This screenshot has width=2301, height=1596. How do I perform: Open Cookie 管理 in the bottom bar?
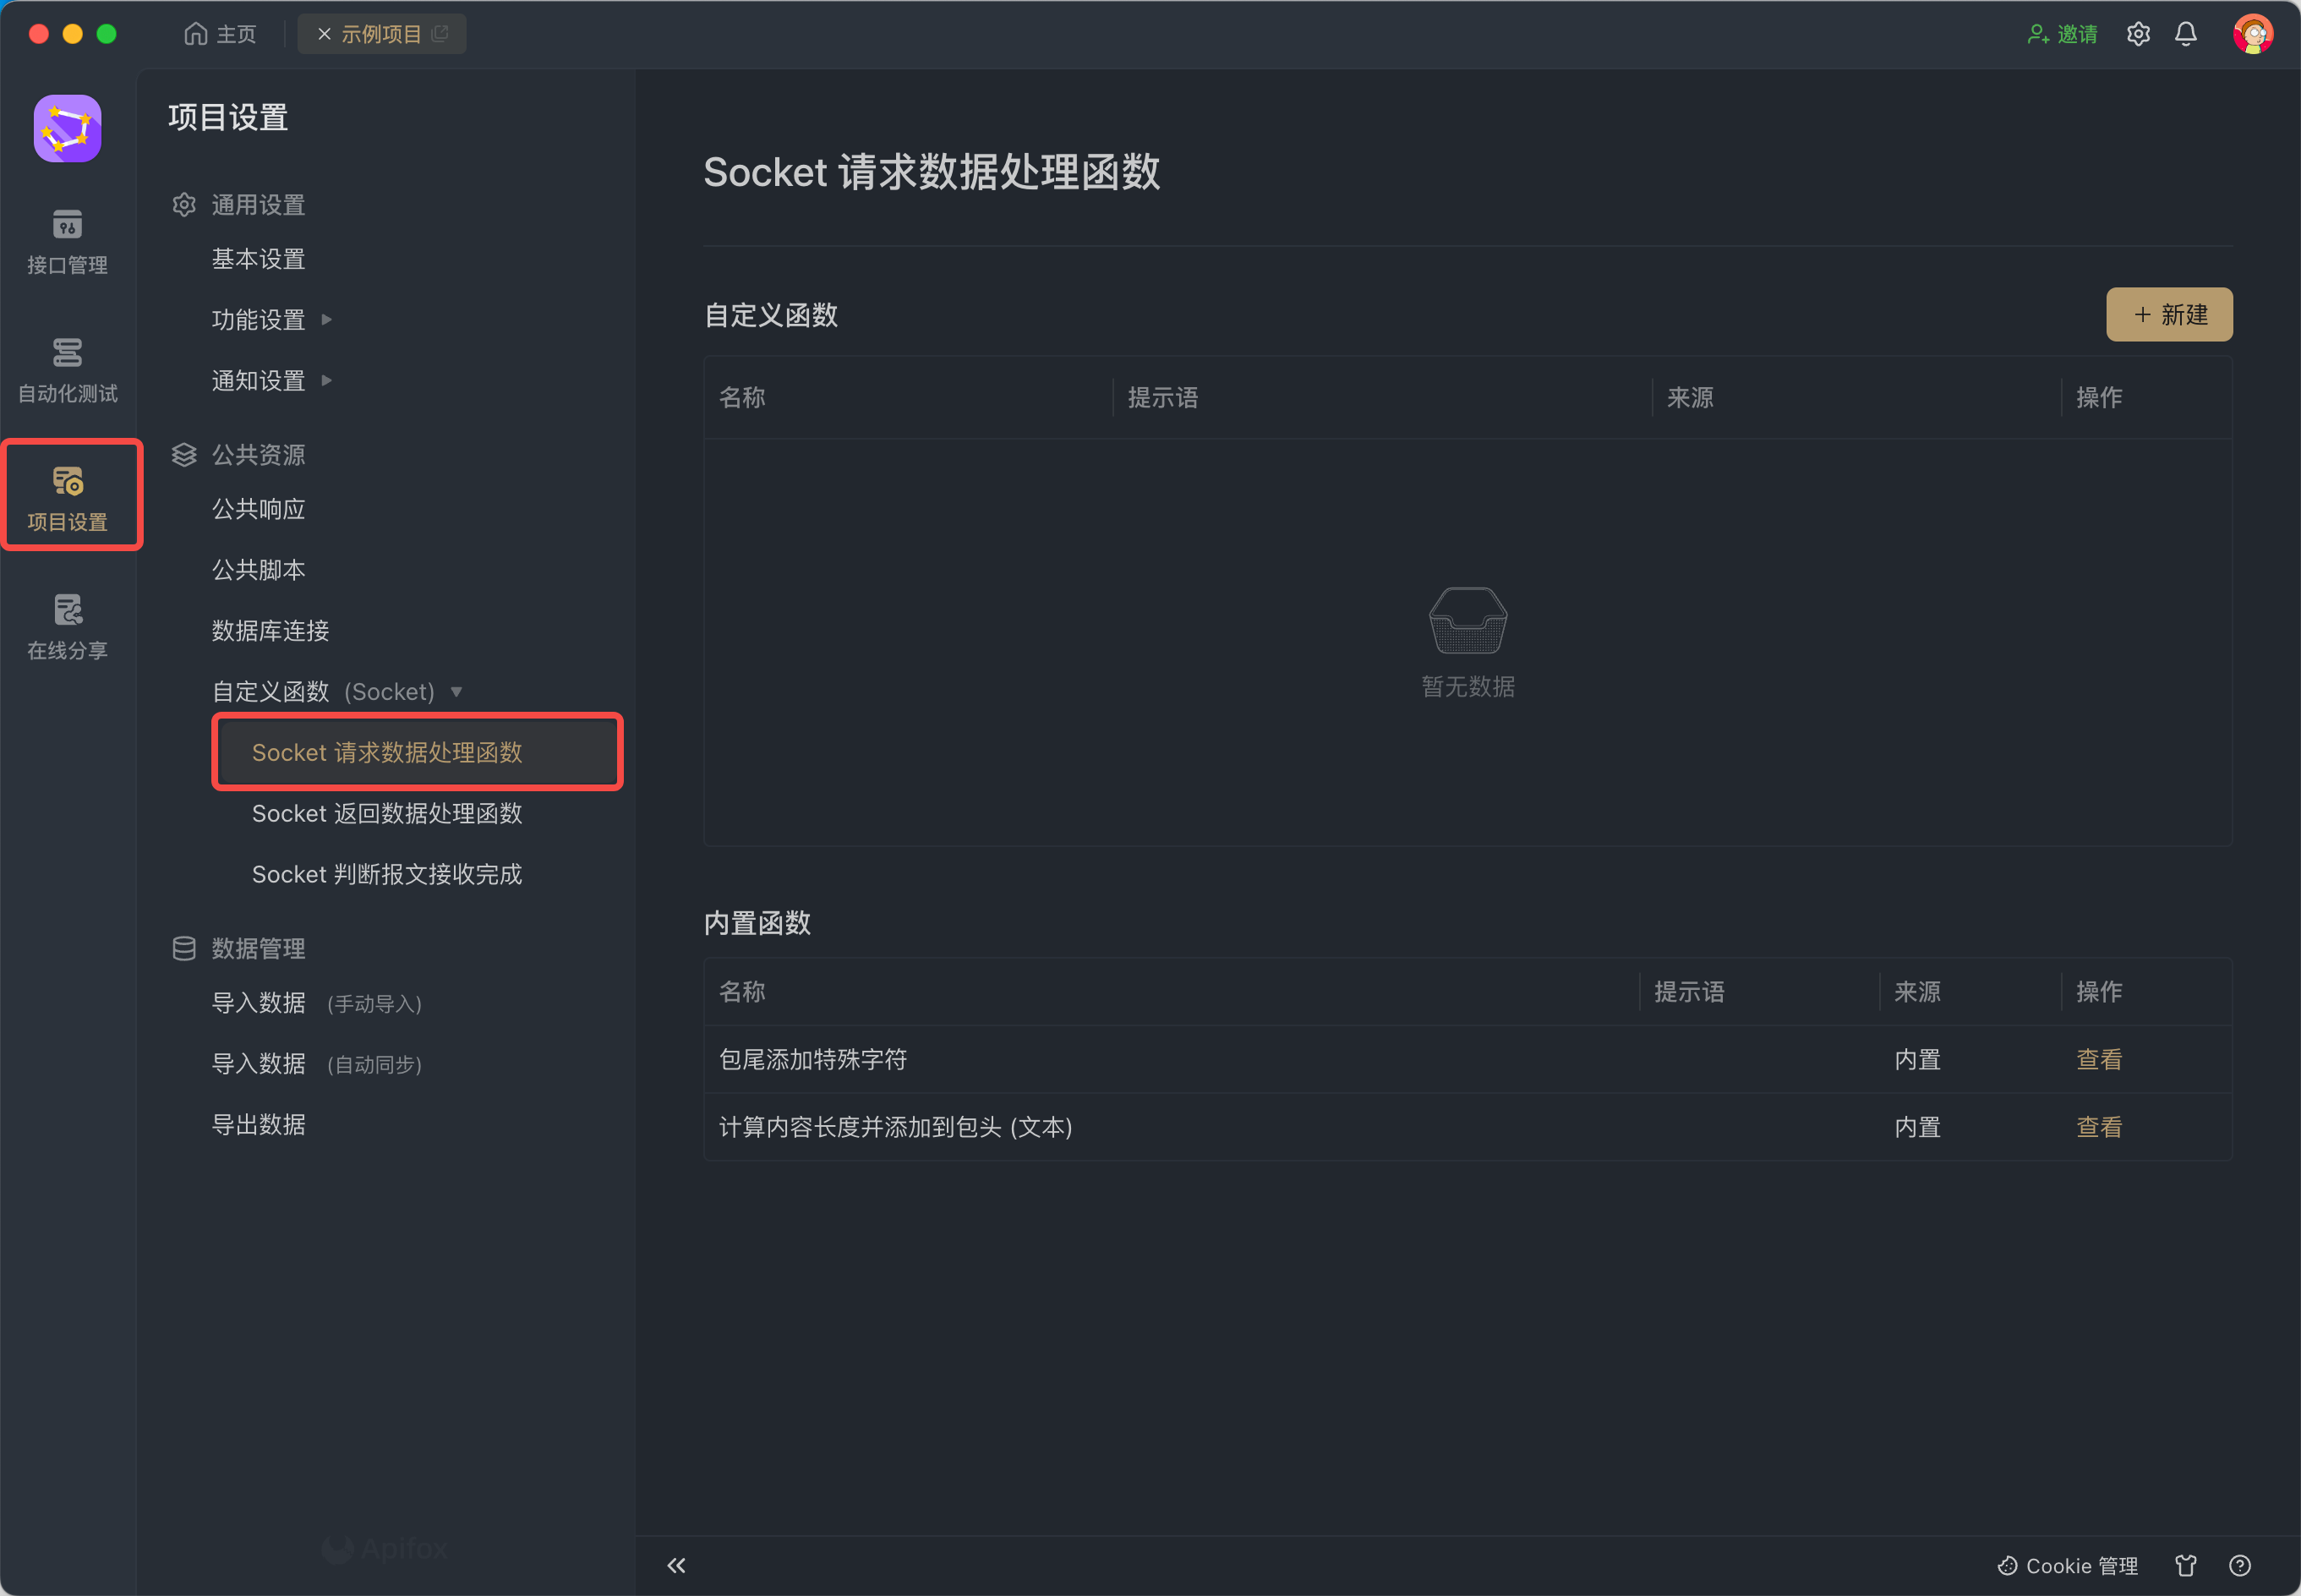2067,1565
